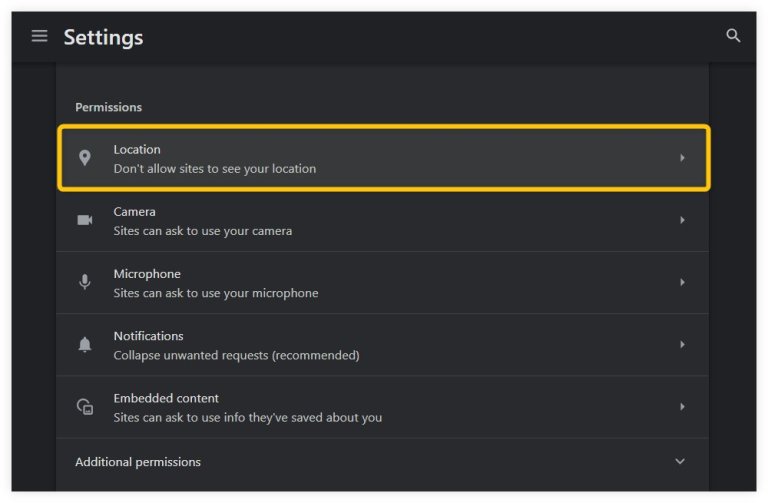768x503 pixels.
Task: Open the hamburger main menu
Action: [x=39, y=36]
